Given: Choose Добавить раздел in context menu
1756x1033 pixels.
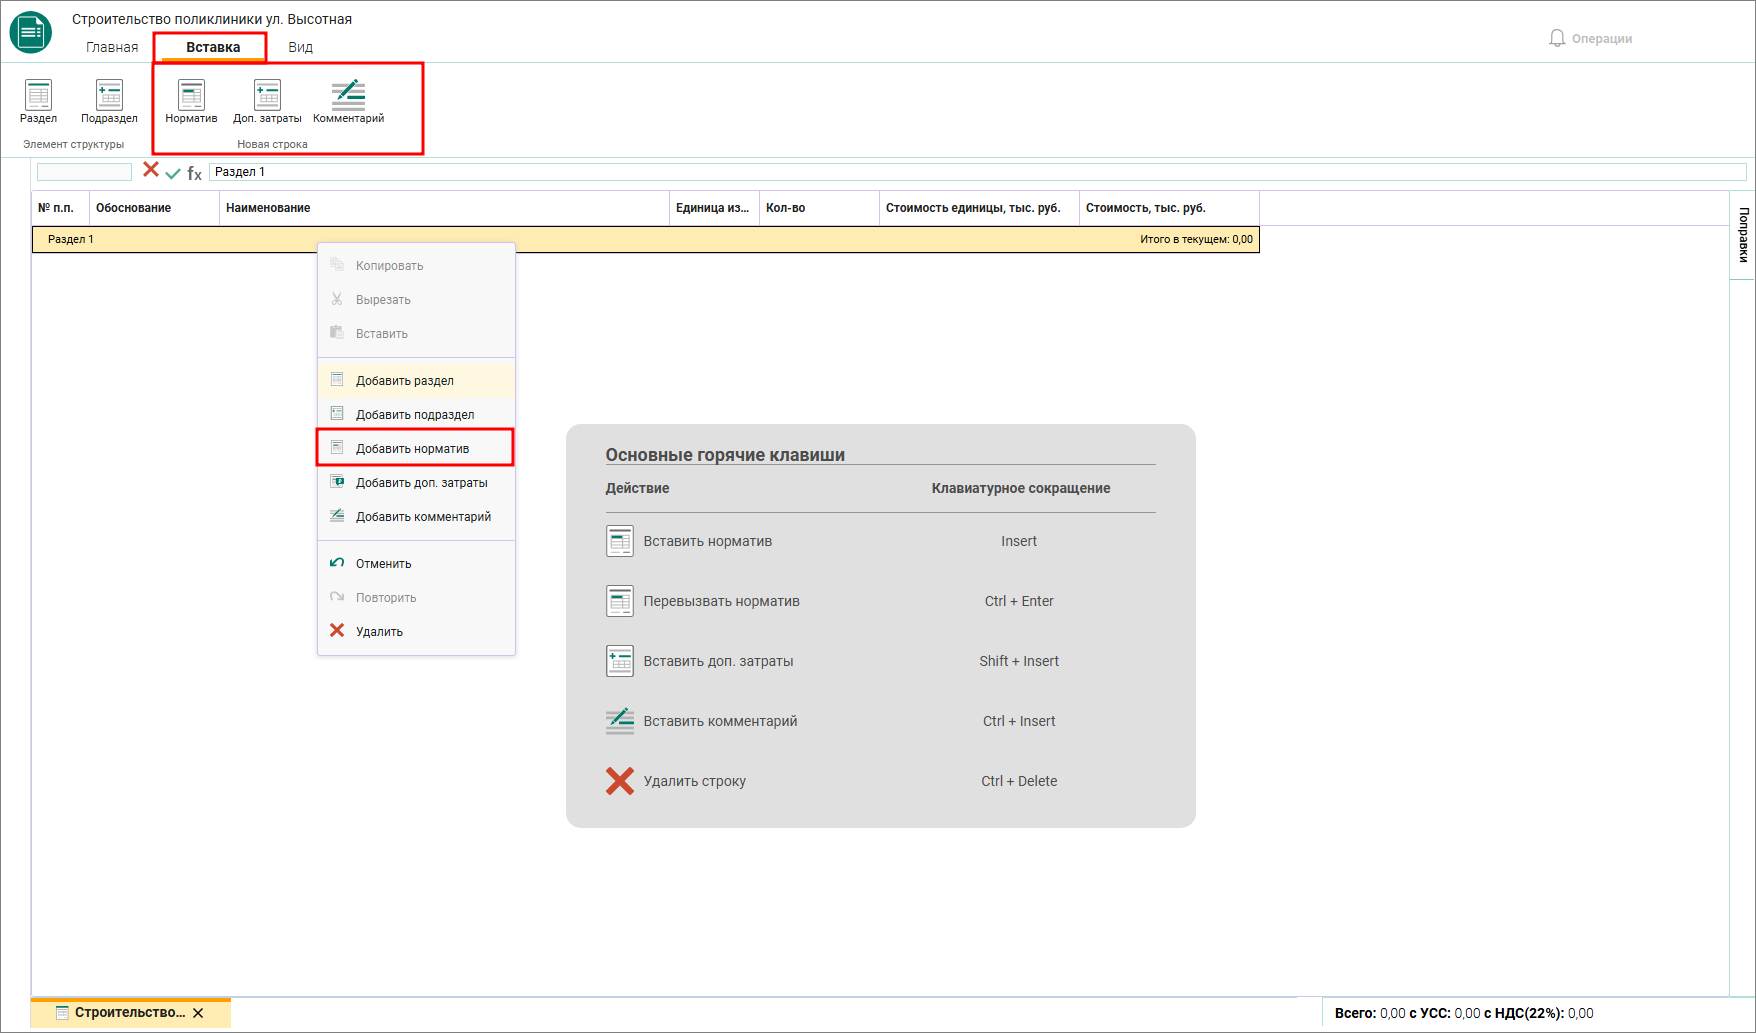Looking at the screenshot, I should [416, 380].
